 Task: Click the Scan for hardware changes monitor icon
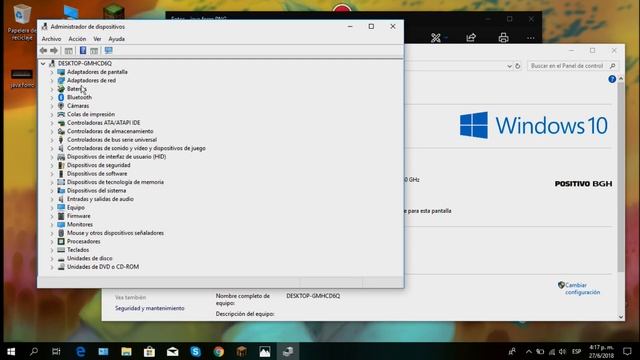pos(108,51)
